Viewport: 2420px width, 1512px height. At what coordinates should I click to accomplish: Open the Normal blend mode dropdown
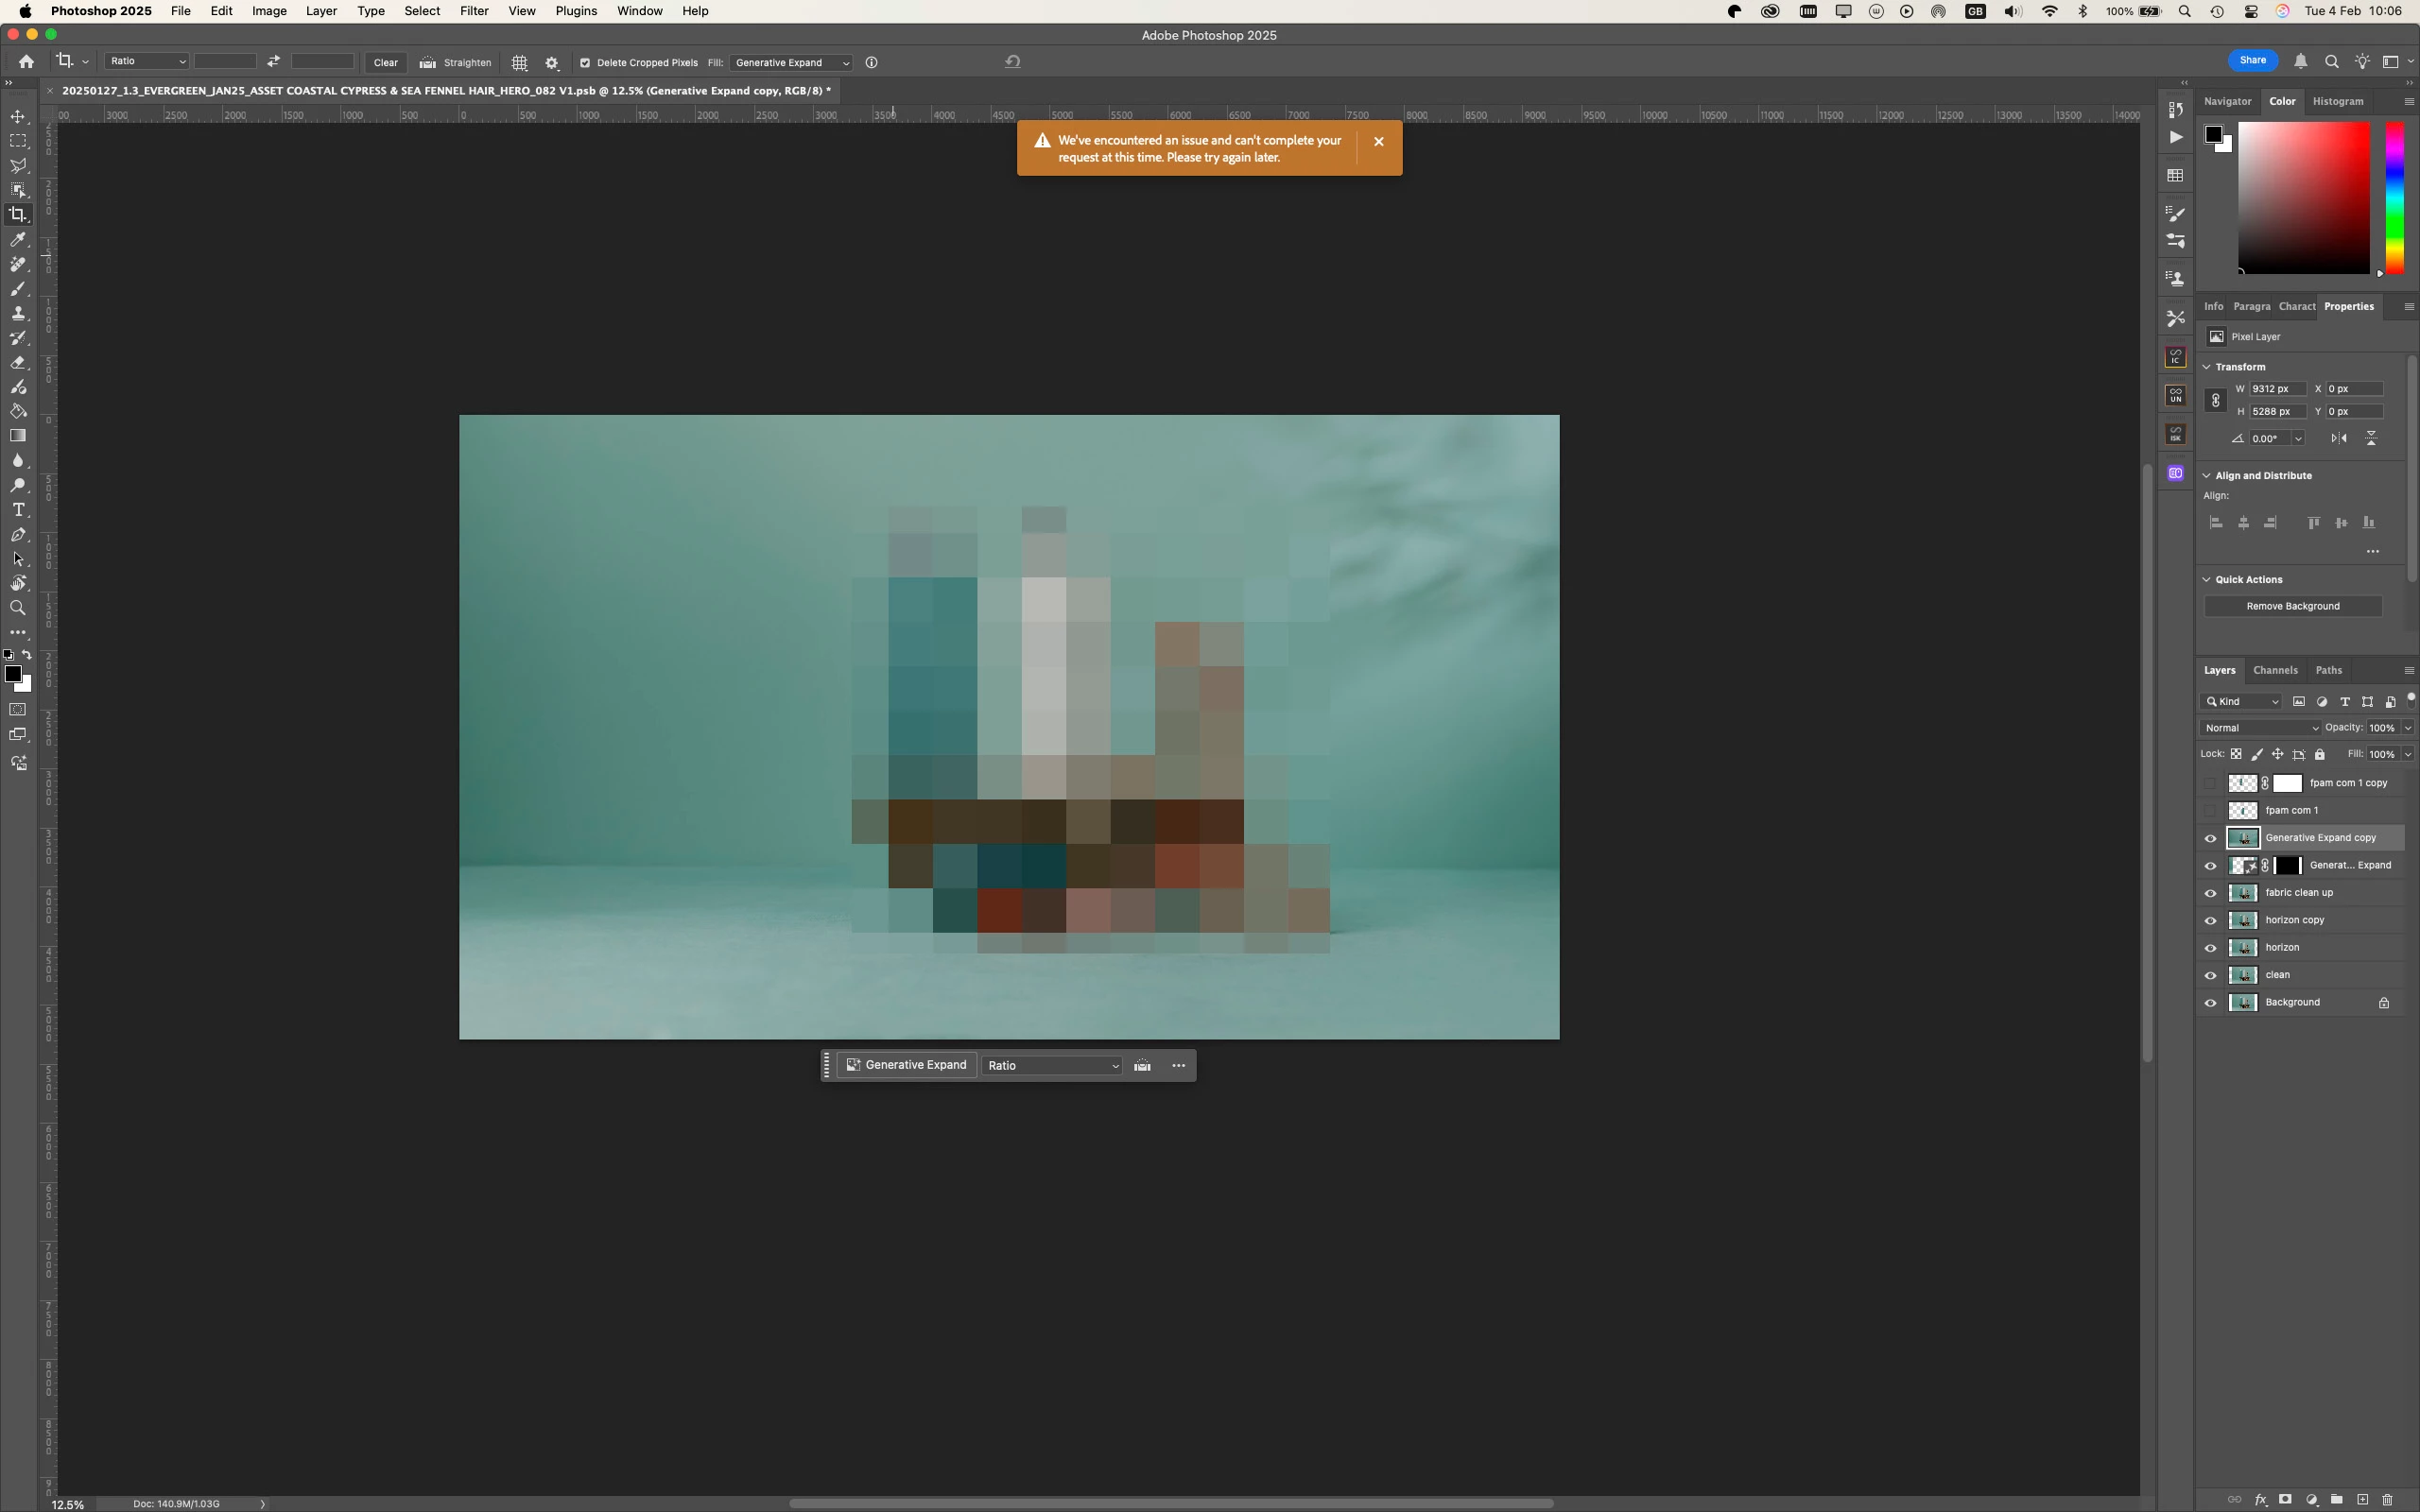(2260, 728)
